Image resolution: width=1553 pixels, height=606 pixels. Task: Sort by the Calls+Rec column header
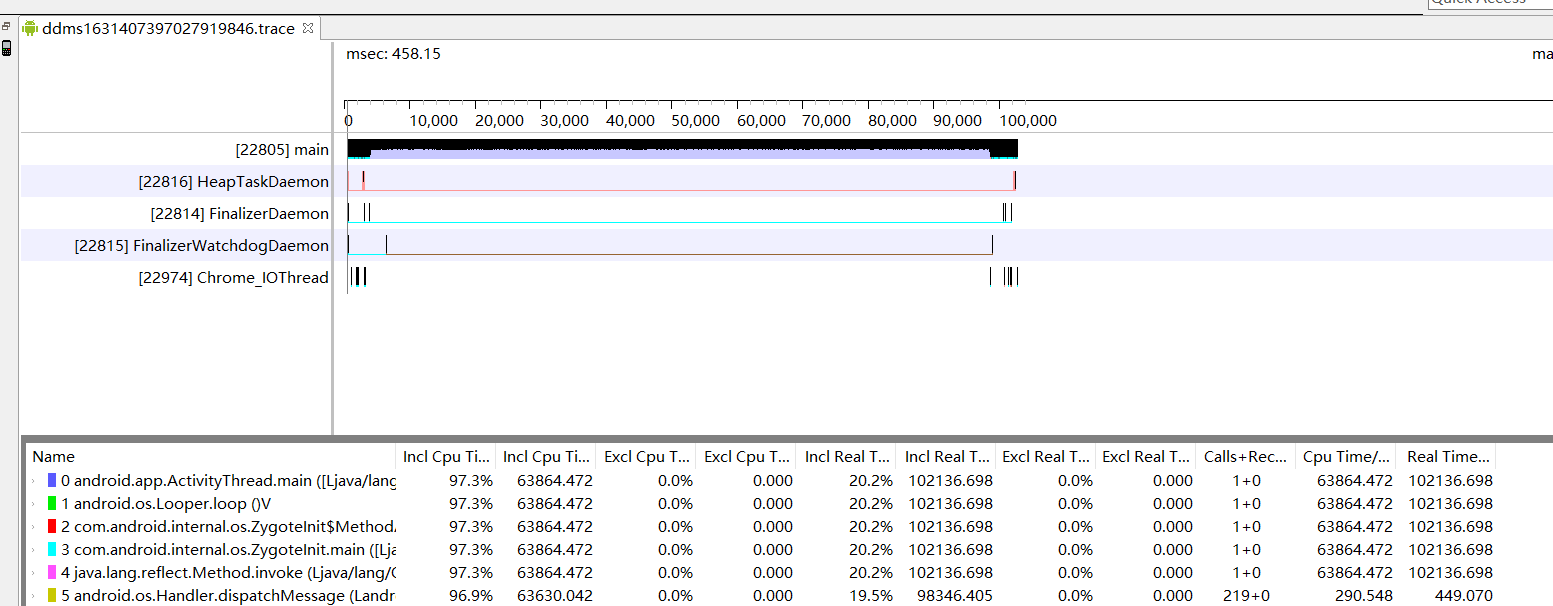pos(1245,457)
